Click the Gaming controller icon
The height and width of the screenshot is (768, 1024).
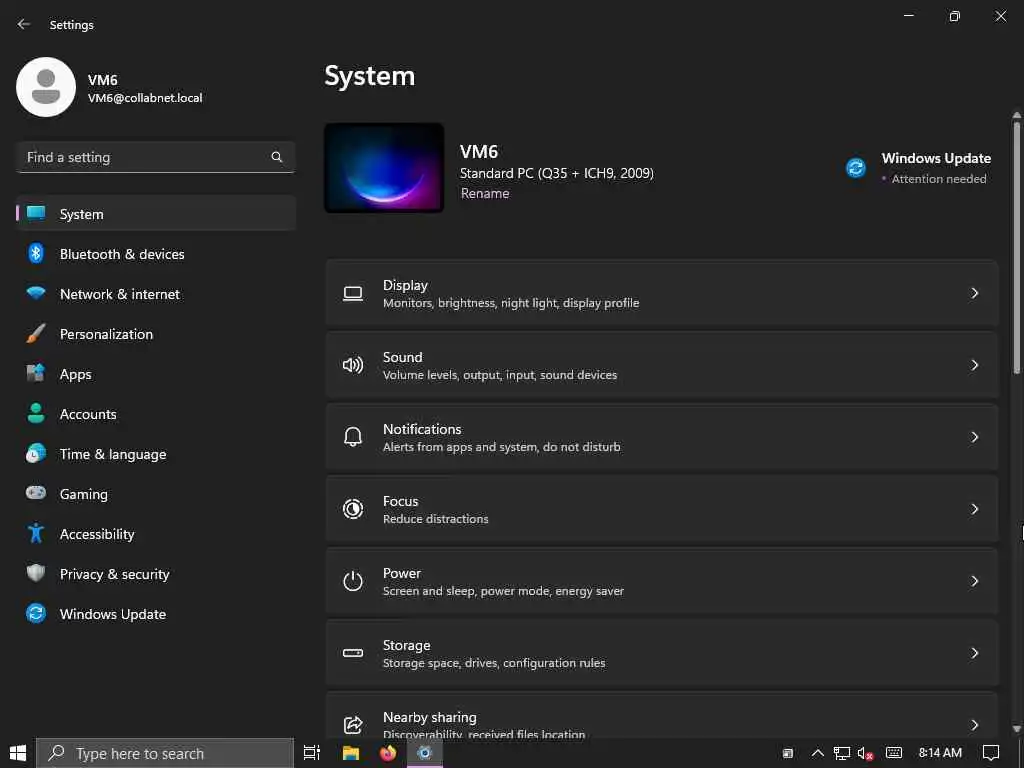36,493
